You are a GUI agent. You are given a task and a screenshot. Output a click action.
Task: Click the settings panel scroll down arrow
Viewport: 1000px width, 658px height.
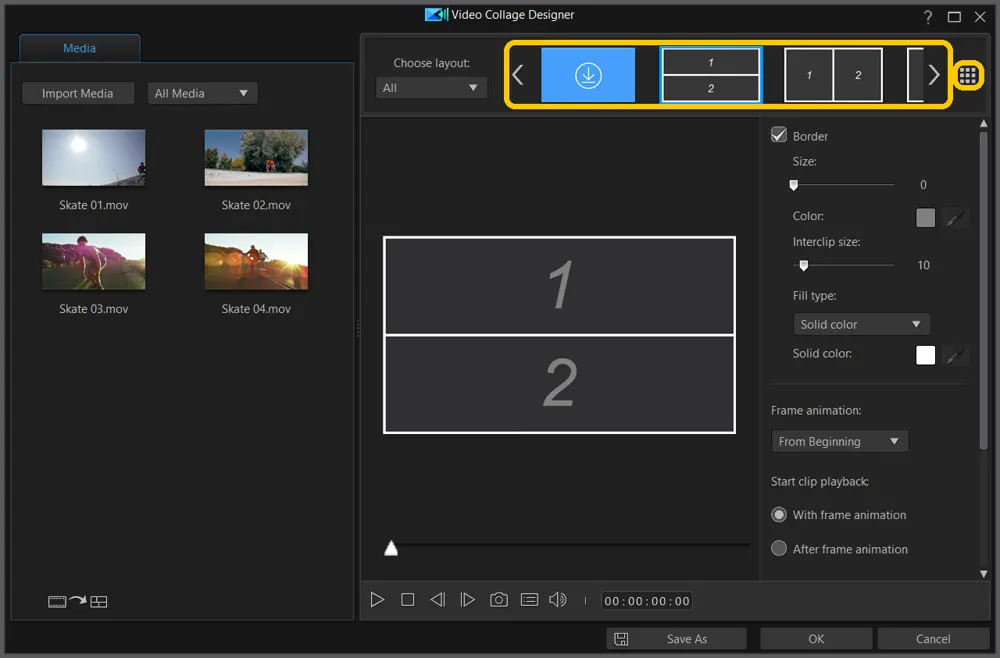(x=983, y=574)
